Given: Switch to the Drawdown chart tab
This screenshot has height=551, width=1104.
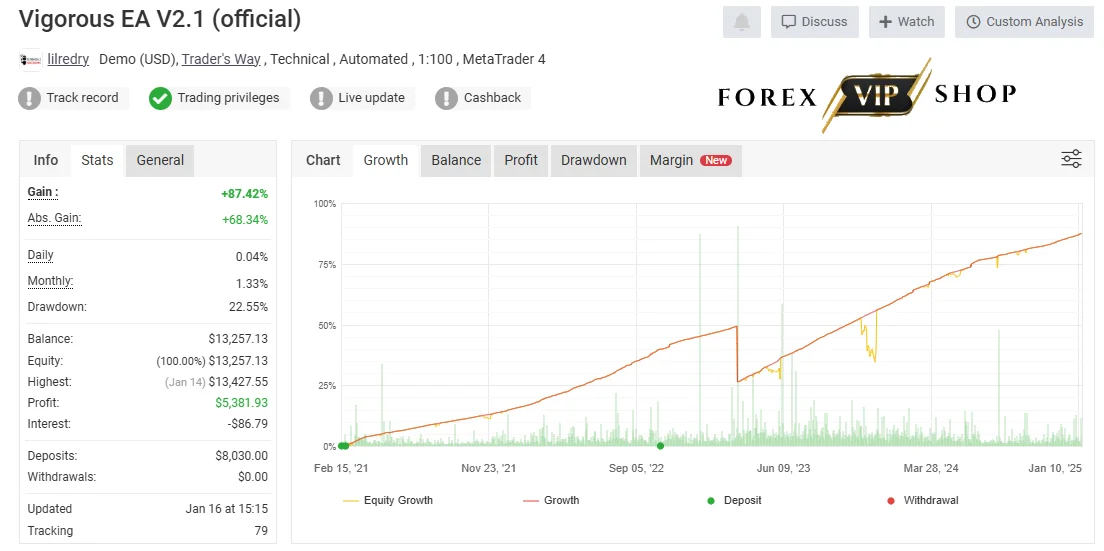Looking at the screenshot, I should [x=594, y=160].
